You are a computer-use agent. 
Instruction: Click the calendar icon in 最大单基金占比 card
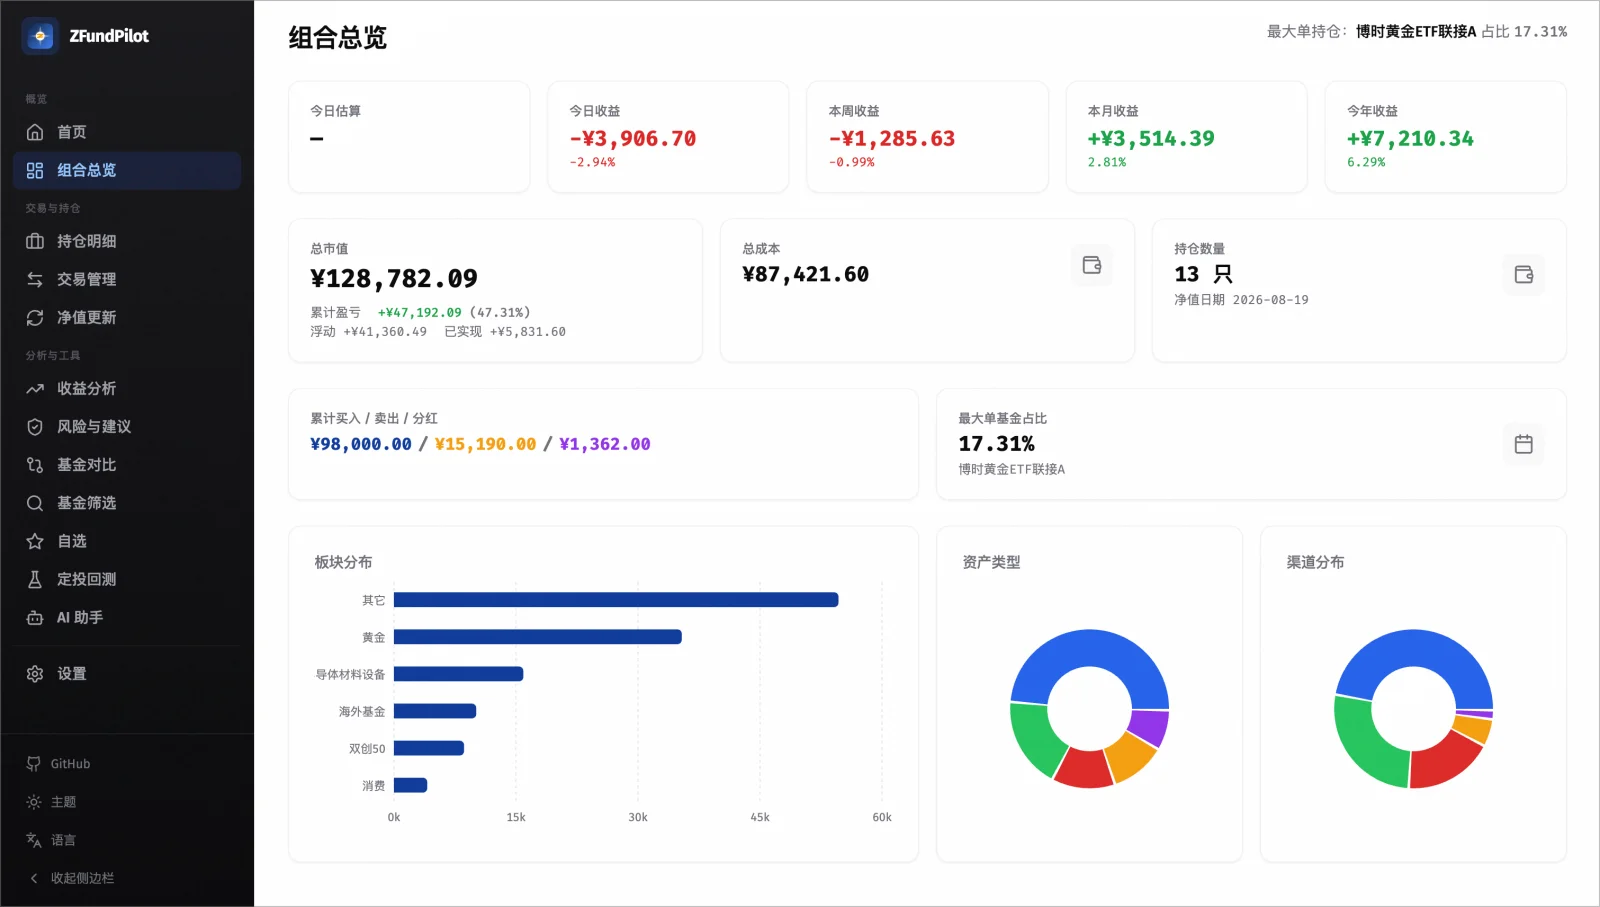click(x=1524, y=444)
